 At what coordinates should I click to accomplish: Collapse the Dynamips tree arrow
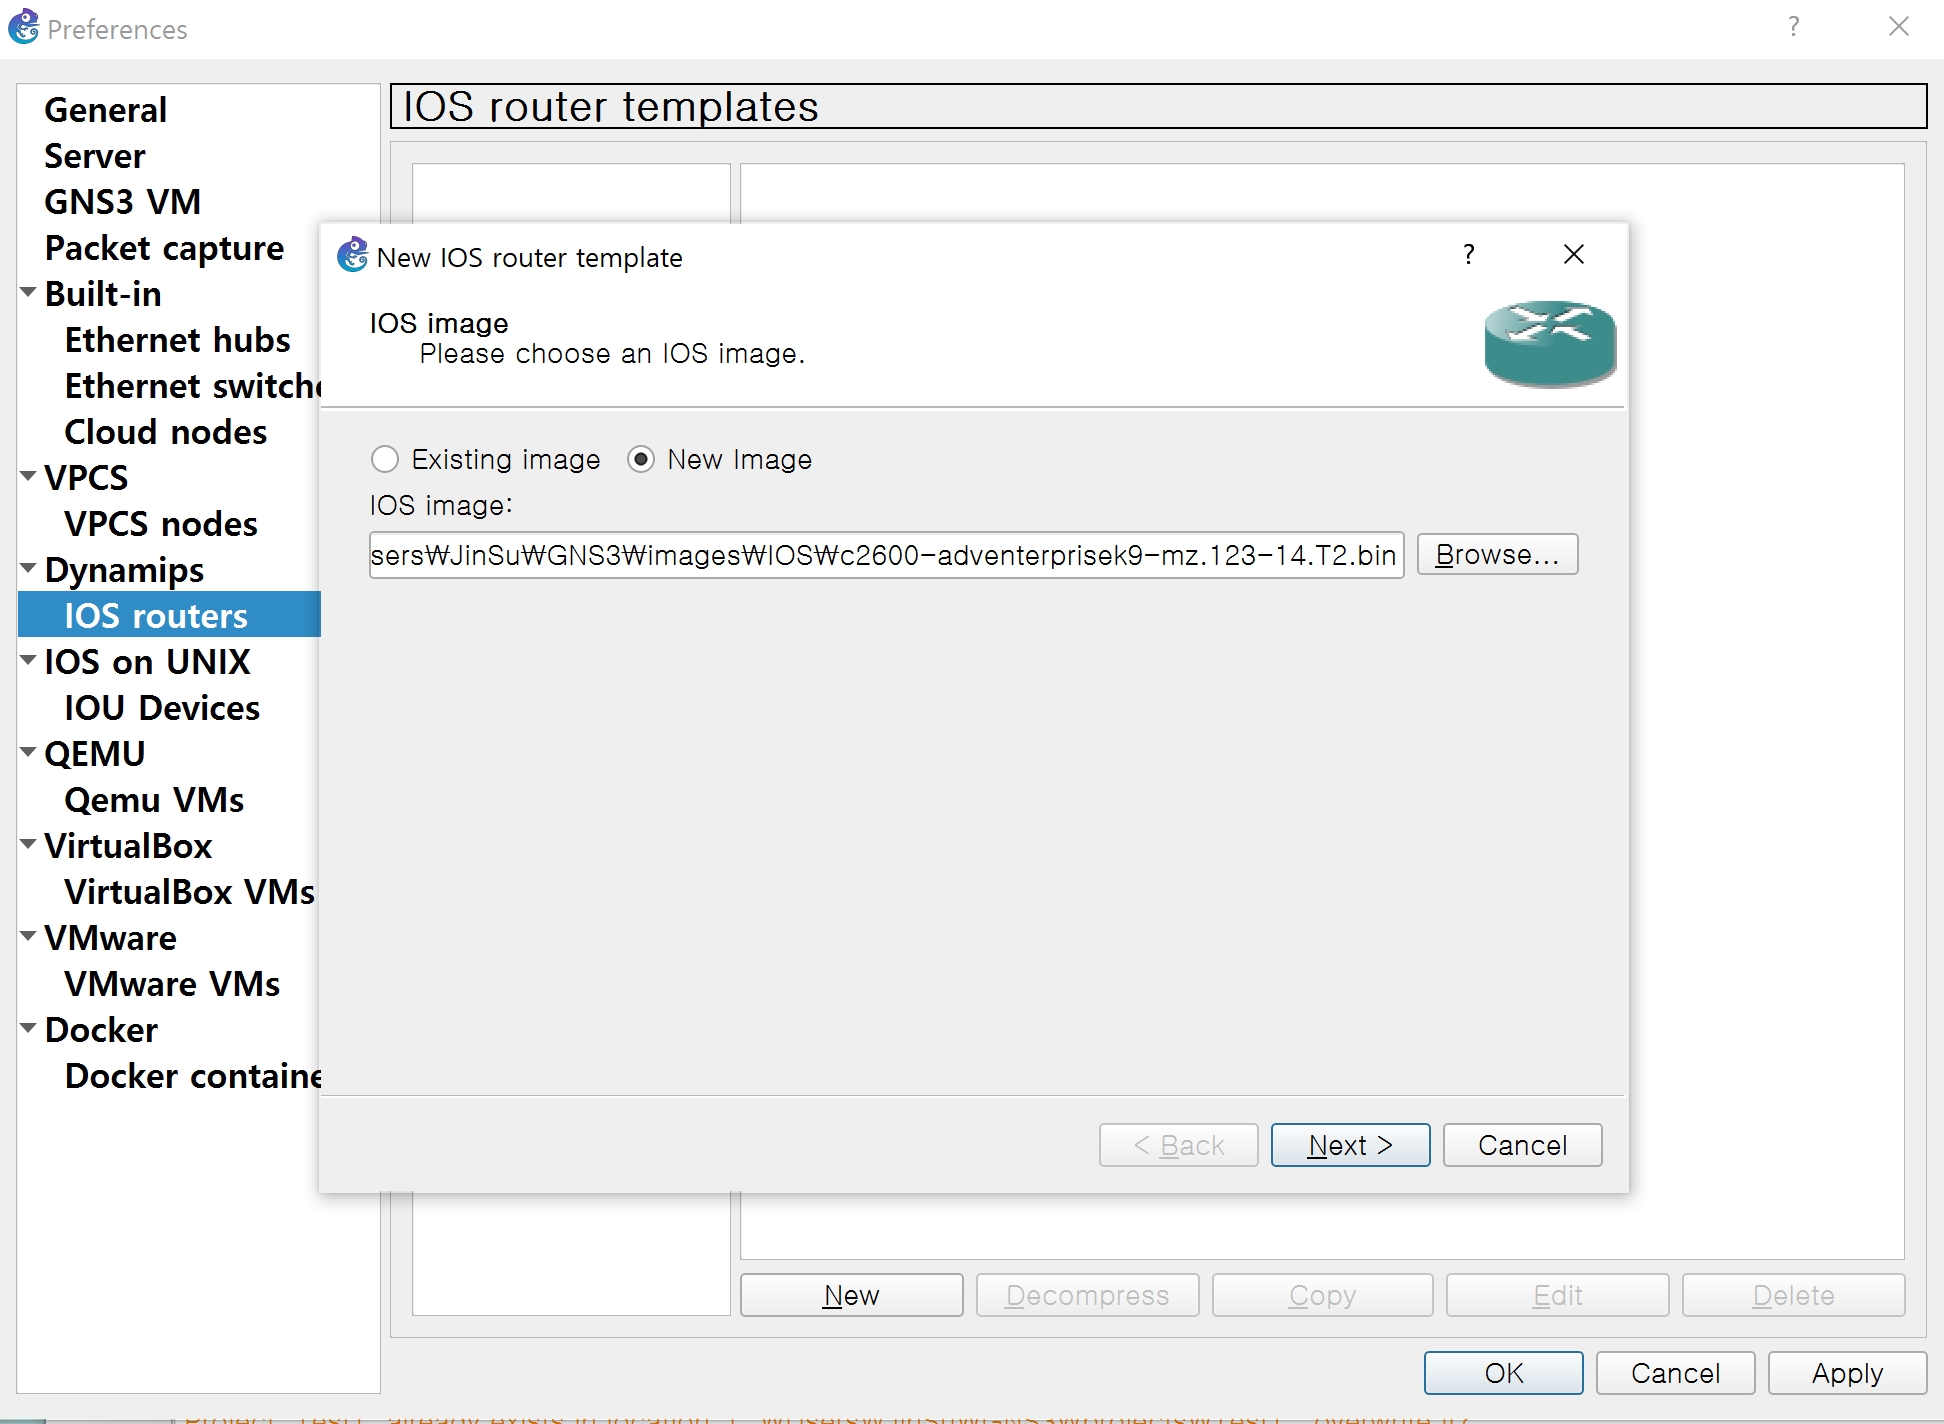click(x=29, y=569)
